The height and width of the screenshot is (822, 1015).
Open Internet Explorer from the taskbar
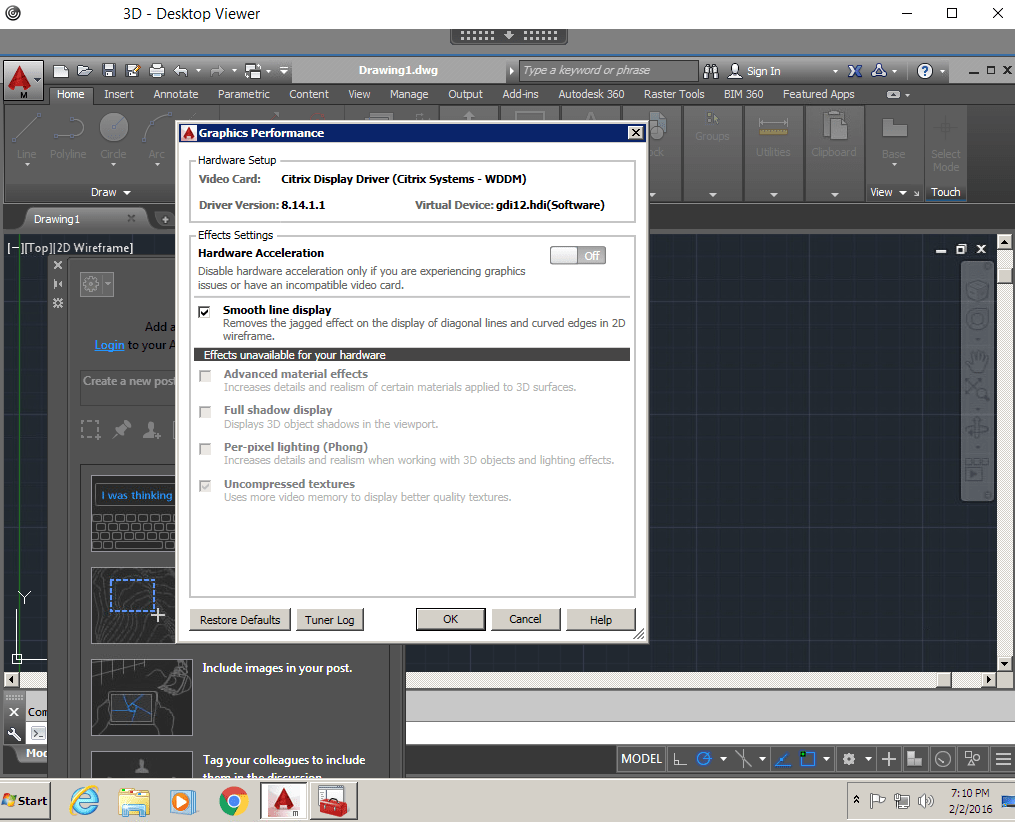point(85,802)
